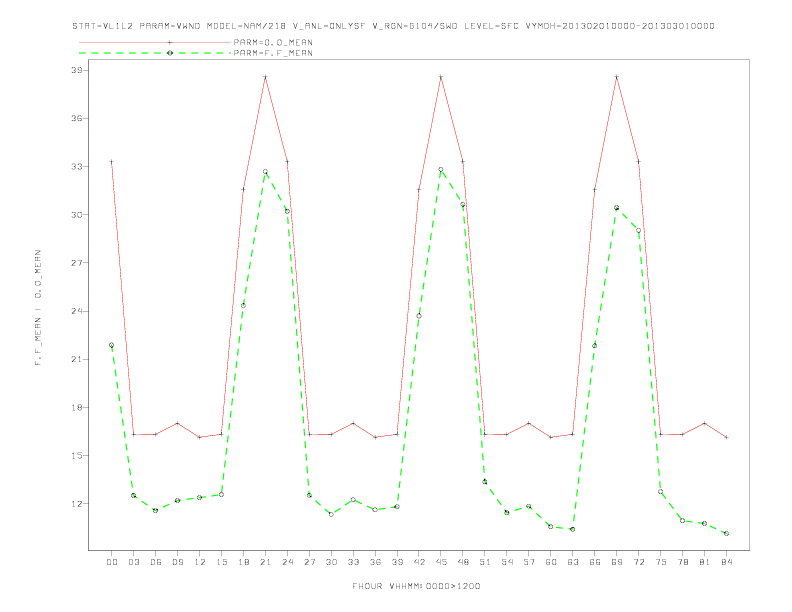Click x-axis tick label 39
The height and width of the screenshot is (612, 792).
397,562
